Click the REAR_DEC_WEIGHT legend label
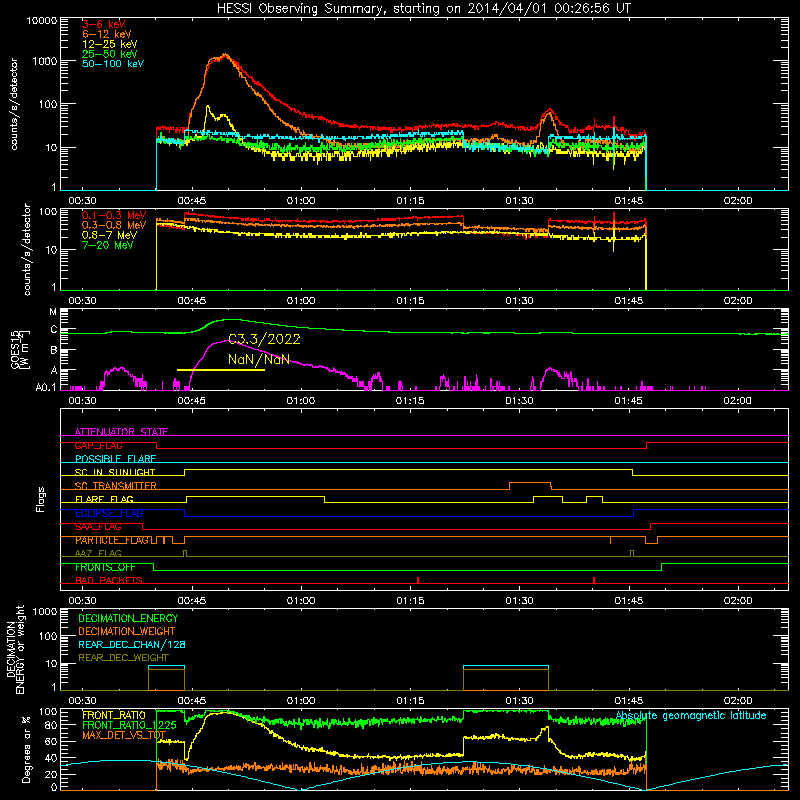Image resolution: width=800 pixels, height=800 pixels. pos(123,658)
